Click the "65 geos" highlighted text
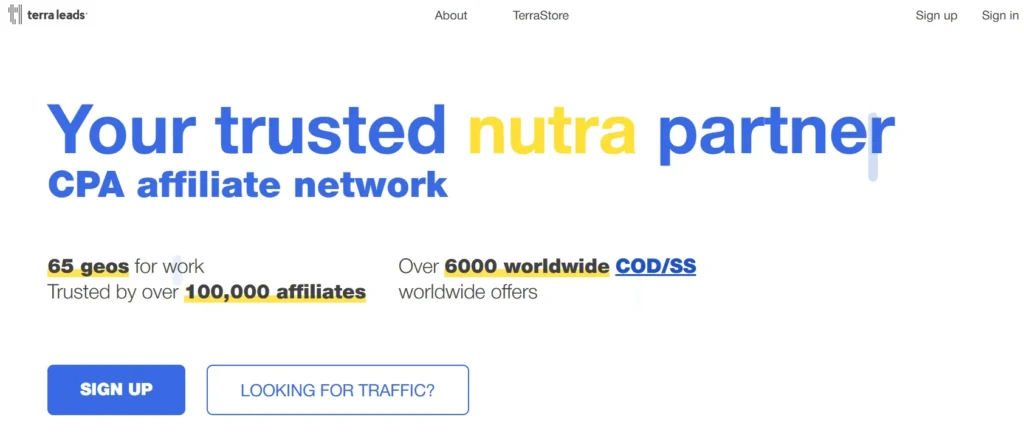Screen dimensions: 1024x434 88,266
